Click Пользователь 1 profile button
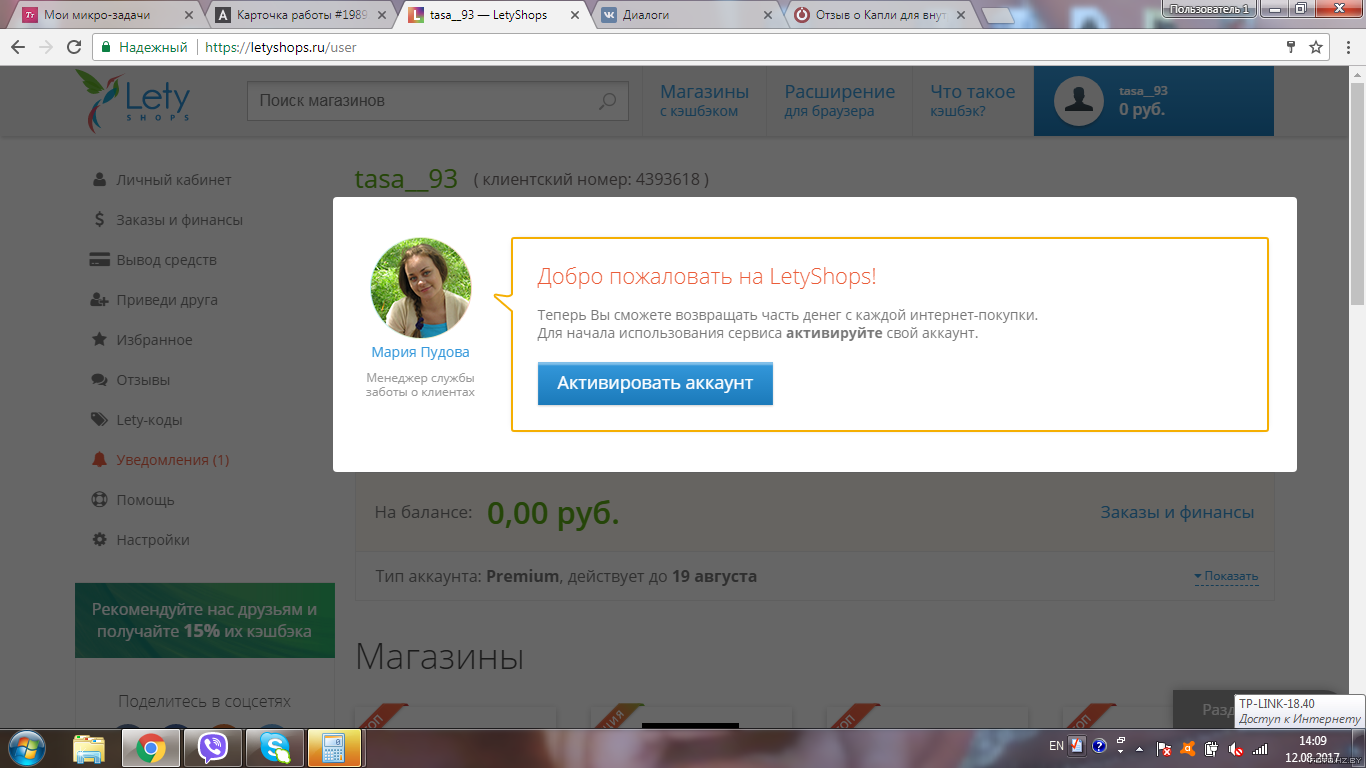Viewport: 1366px width, 768px height. [x=1209, y=8]
